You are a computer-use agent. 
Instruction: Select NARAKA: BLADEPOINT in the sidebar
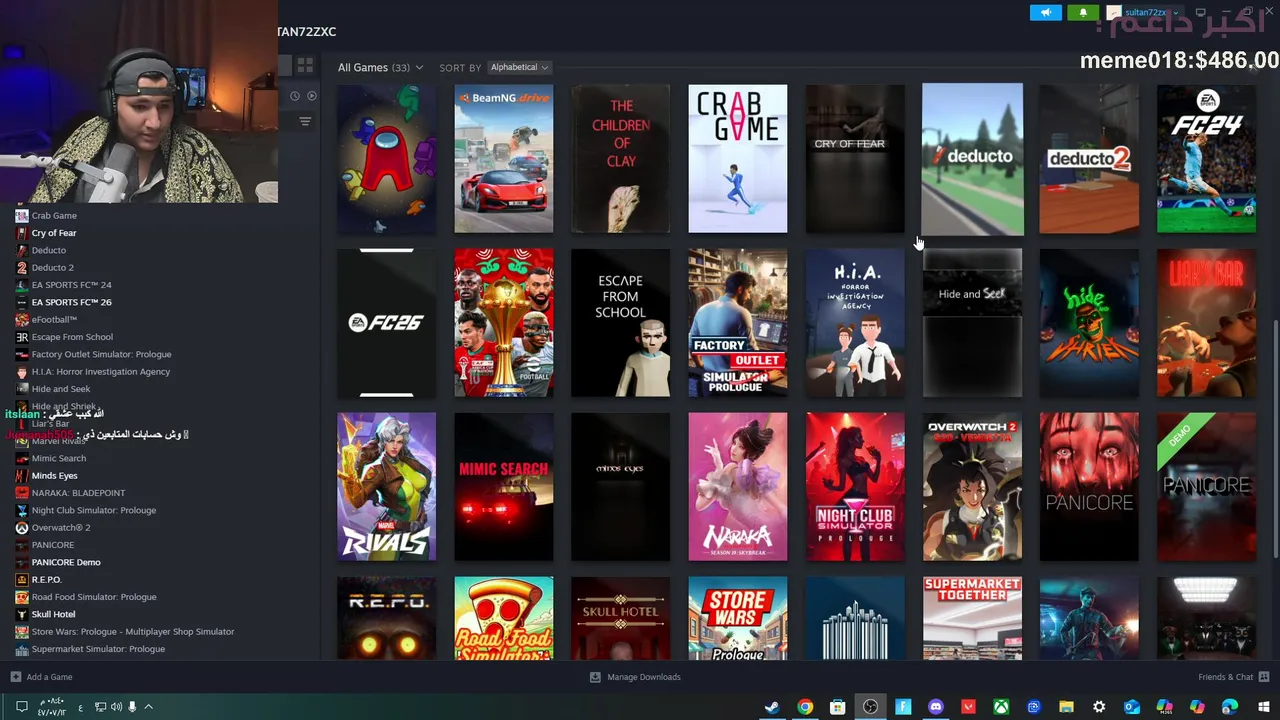click(78, 493)
